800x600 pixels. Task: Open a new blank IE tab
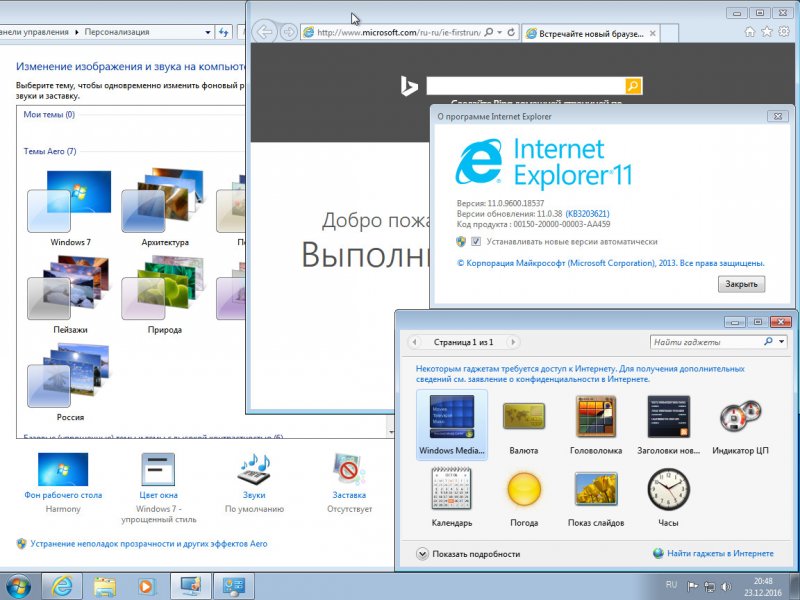click(669, 34)
